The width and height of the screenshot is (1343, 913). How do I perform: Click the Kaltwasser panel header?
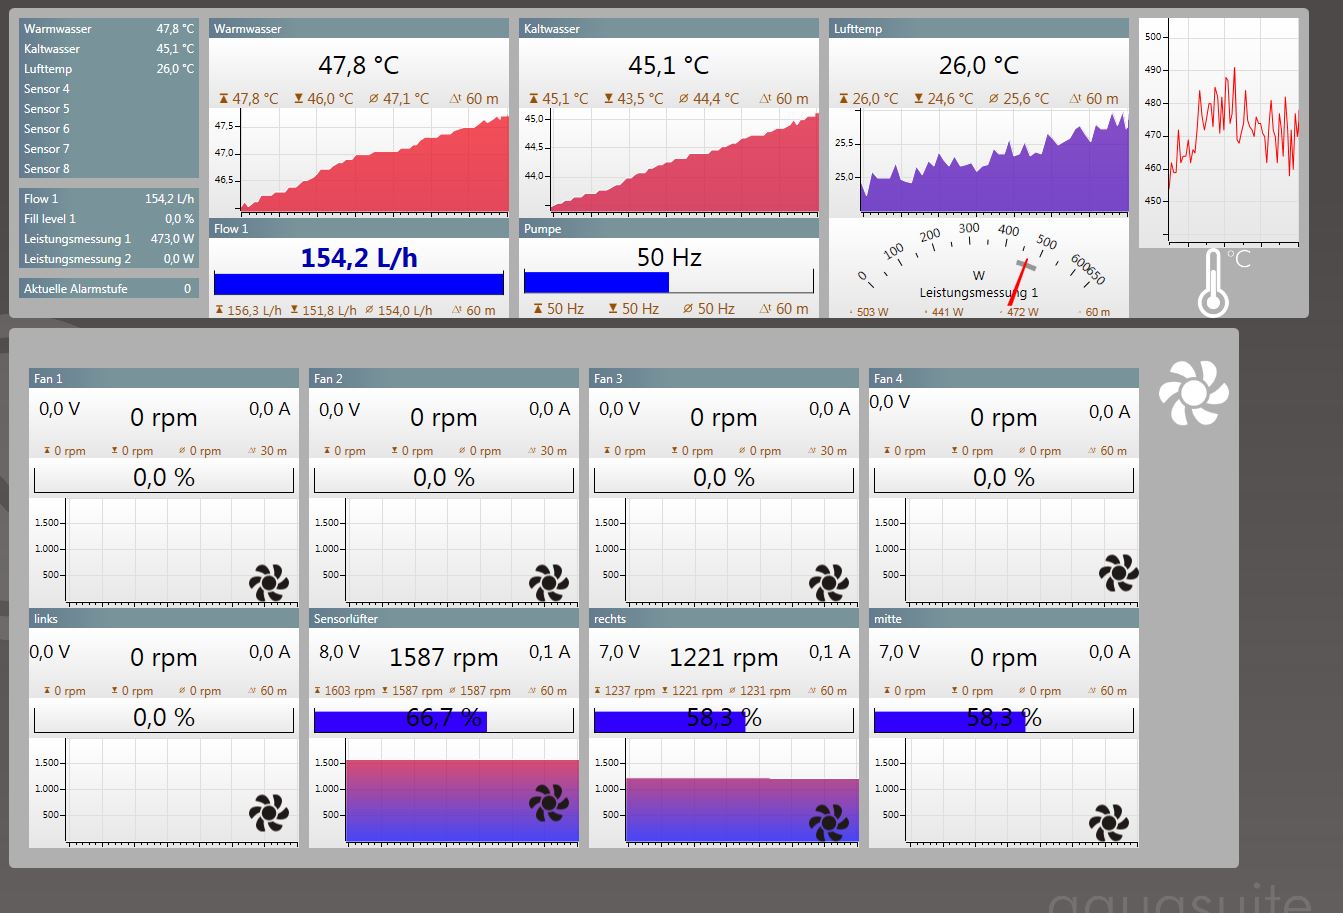click(669, 29)
